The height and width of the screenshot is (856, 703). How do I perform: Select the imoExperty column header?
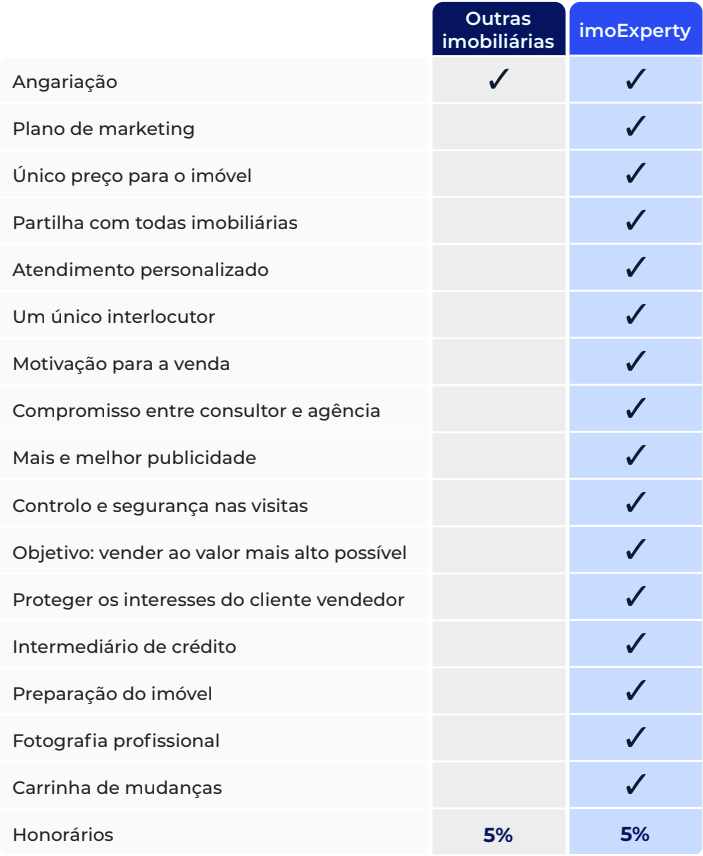[x=635, y=31]
